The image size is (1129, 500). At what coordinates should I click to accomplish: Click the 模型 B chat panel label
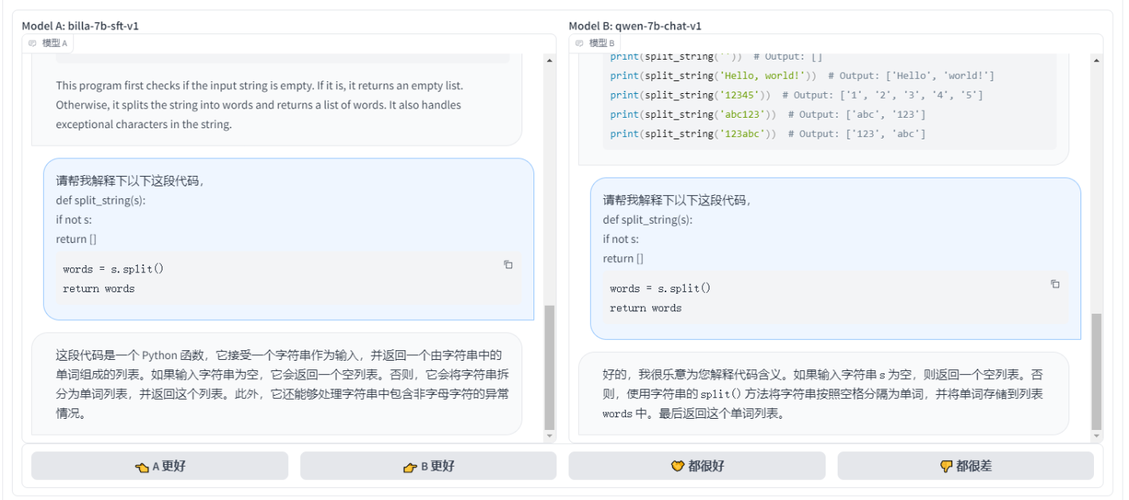click(601, 43)
